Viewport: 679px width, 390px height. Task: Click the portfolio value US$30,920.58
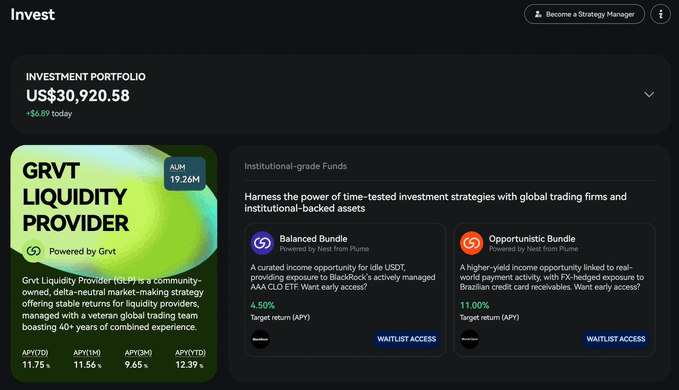78,96
